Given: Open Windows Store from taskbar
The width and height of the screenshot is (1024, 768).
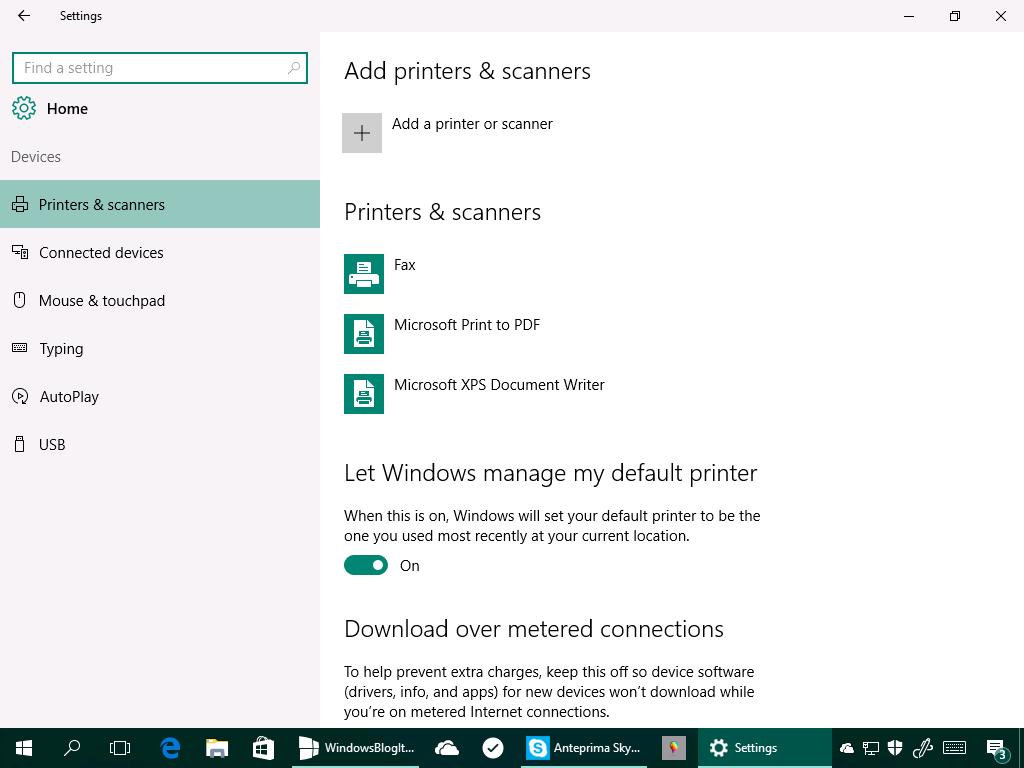Looking at the screenshot, I should pos(263,748).
